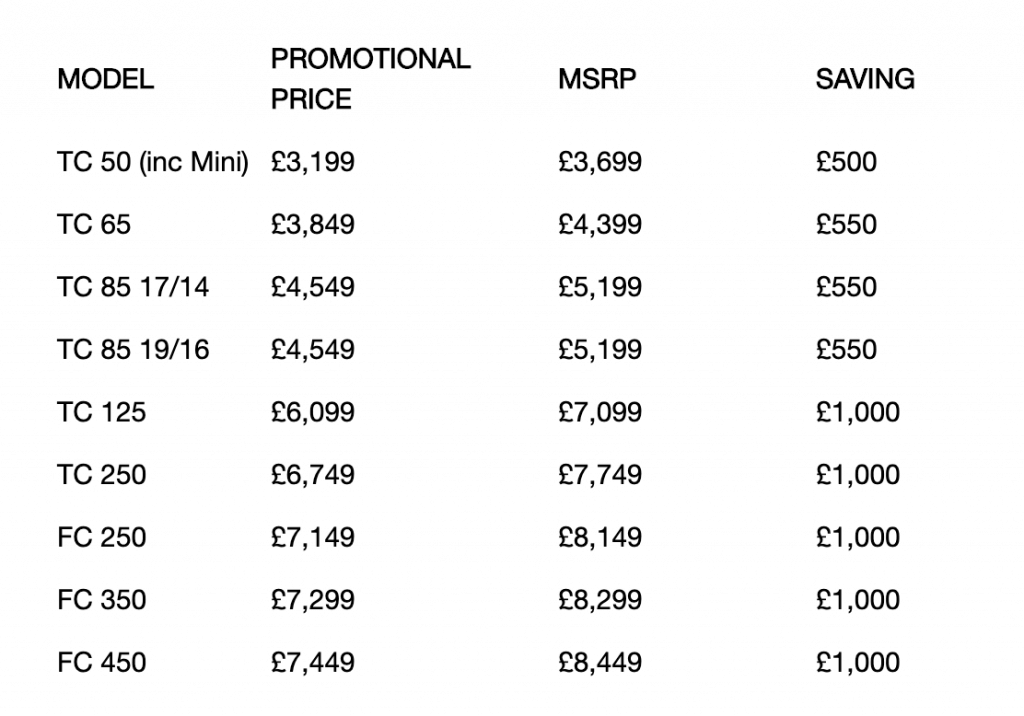Select the TC 65 model name
The width and height of the screenshot is (1024, 716).
(x=94, y=224)
